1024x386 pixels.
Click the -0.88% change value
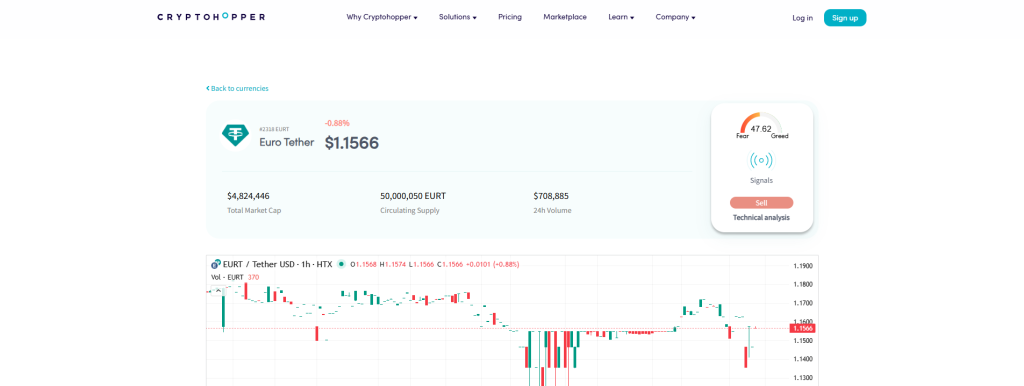pyautogui.click(x=337, y=123)
